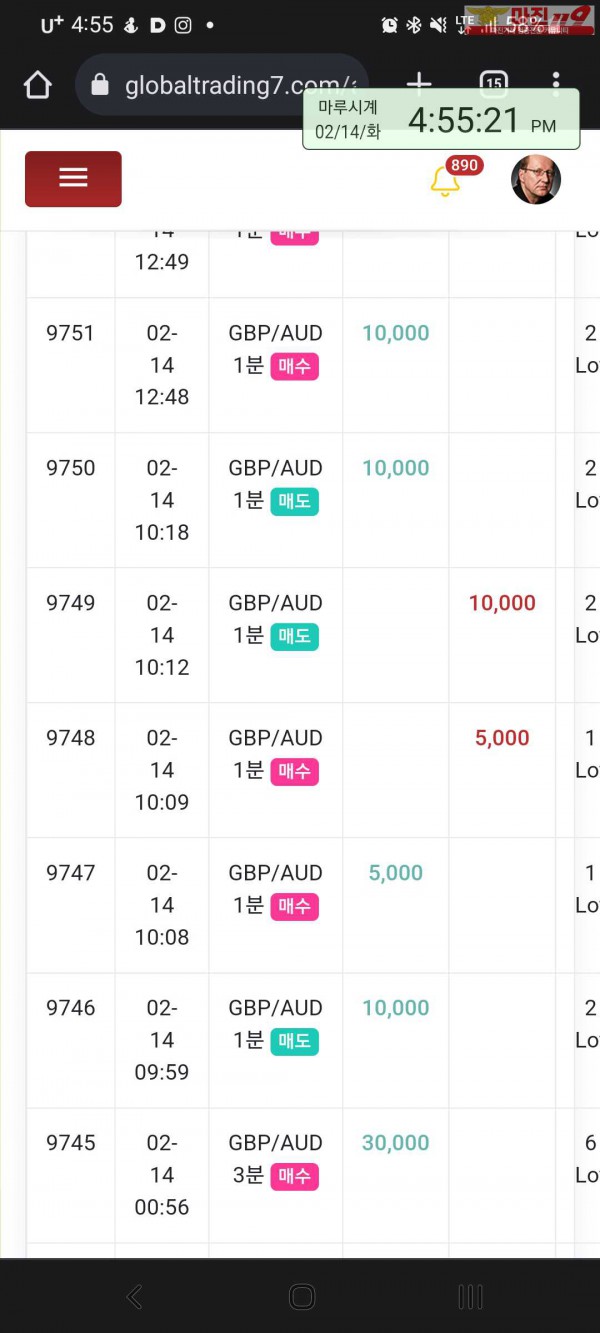The width and height of the screenshot is (600, 1333).
Task: Click 매도 tag on order 9746
Action: tap(294, 1041)
